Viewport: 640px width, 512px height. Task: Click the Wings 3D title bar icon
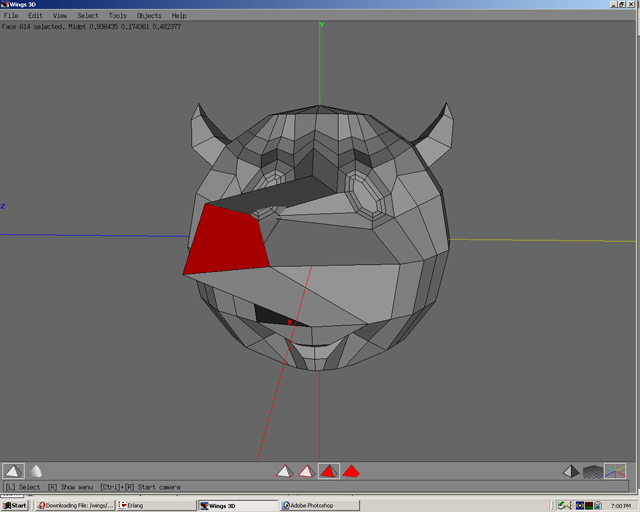pyautogui.click(x=4, y=4)
